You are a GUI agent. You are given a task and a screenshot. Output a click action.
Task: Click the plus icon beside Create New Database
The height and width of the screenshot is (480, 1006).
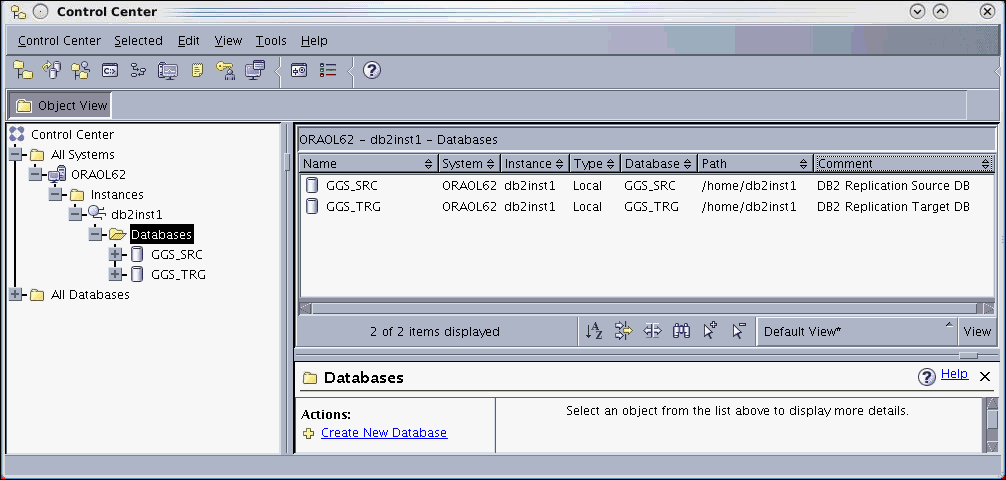(x=309, y=433)
